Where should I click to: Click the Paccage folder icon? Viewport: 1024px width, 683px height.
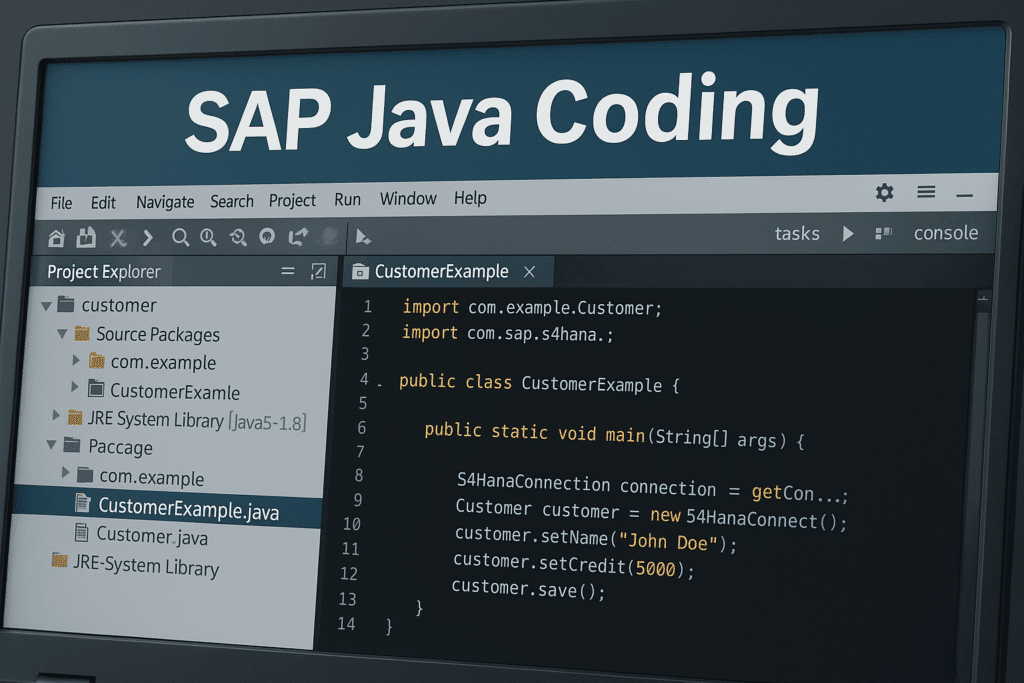tap(72, 446)
